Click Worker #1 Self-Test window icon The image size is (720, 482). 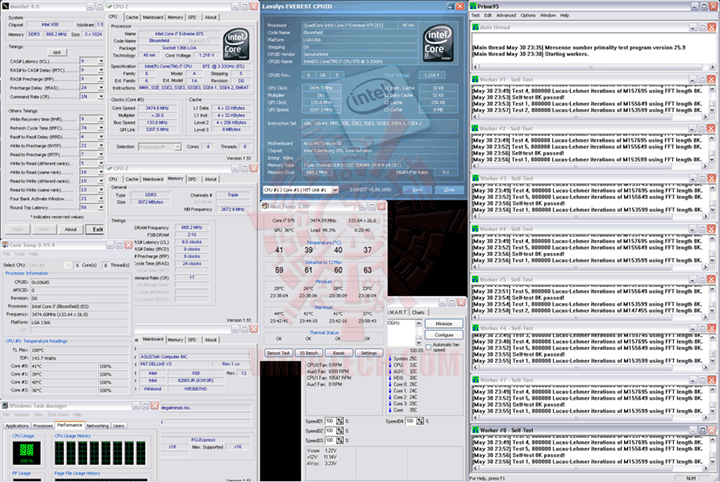tap(476, 79)
